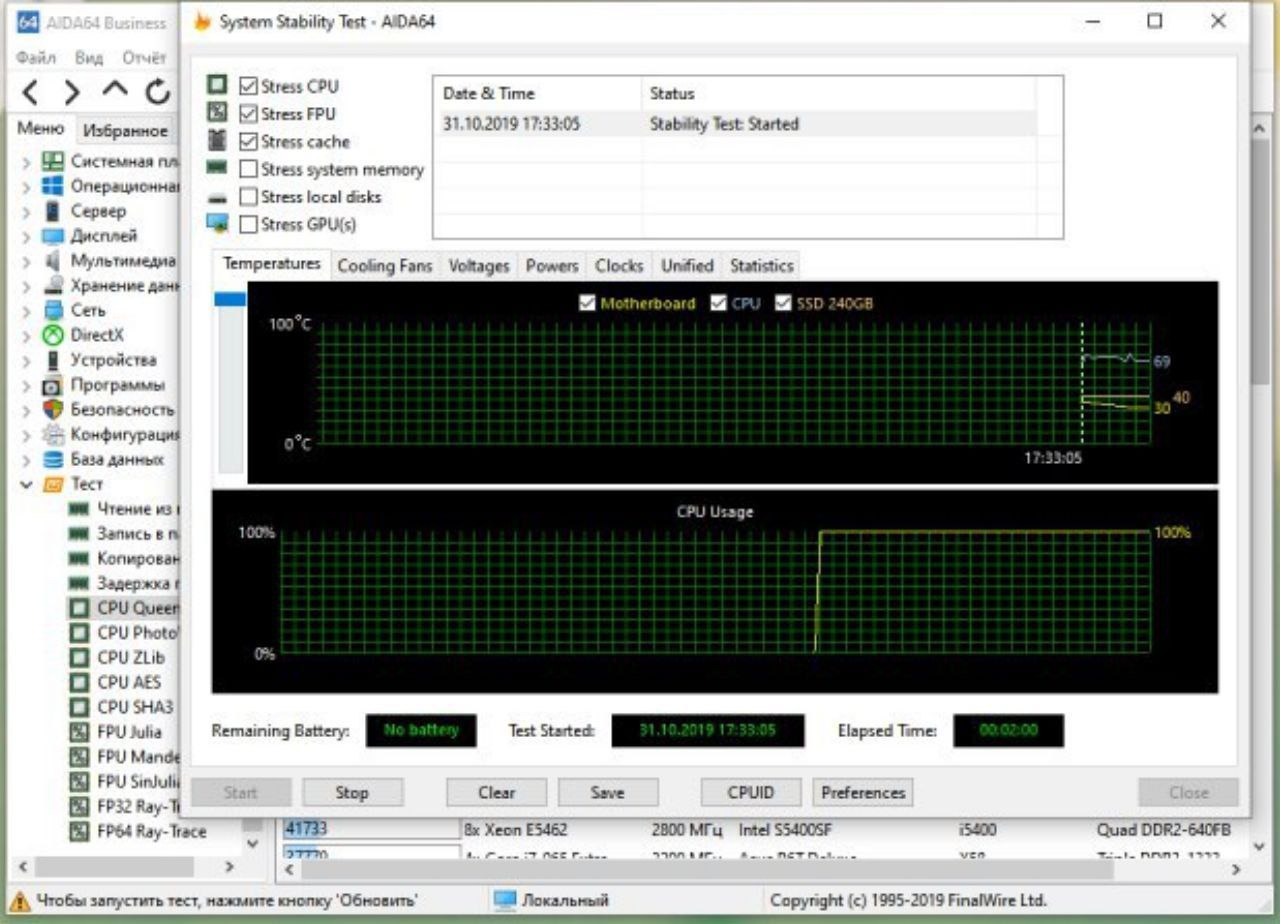Screen dimensions: 1280x924
Task: Toggle the SSD 240GB graph checkbox
Action: (x=783, y=303)
